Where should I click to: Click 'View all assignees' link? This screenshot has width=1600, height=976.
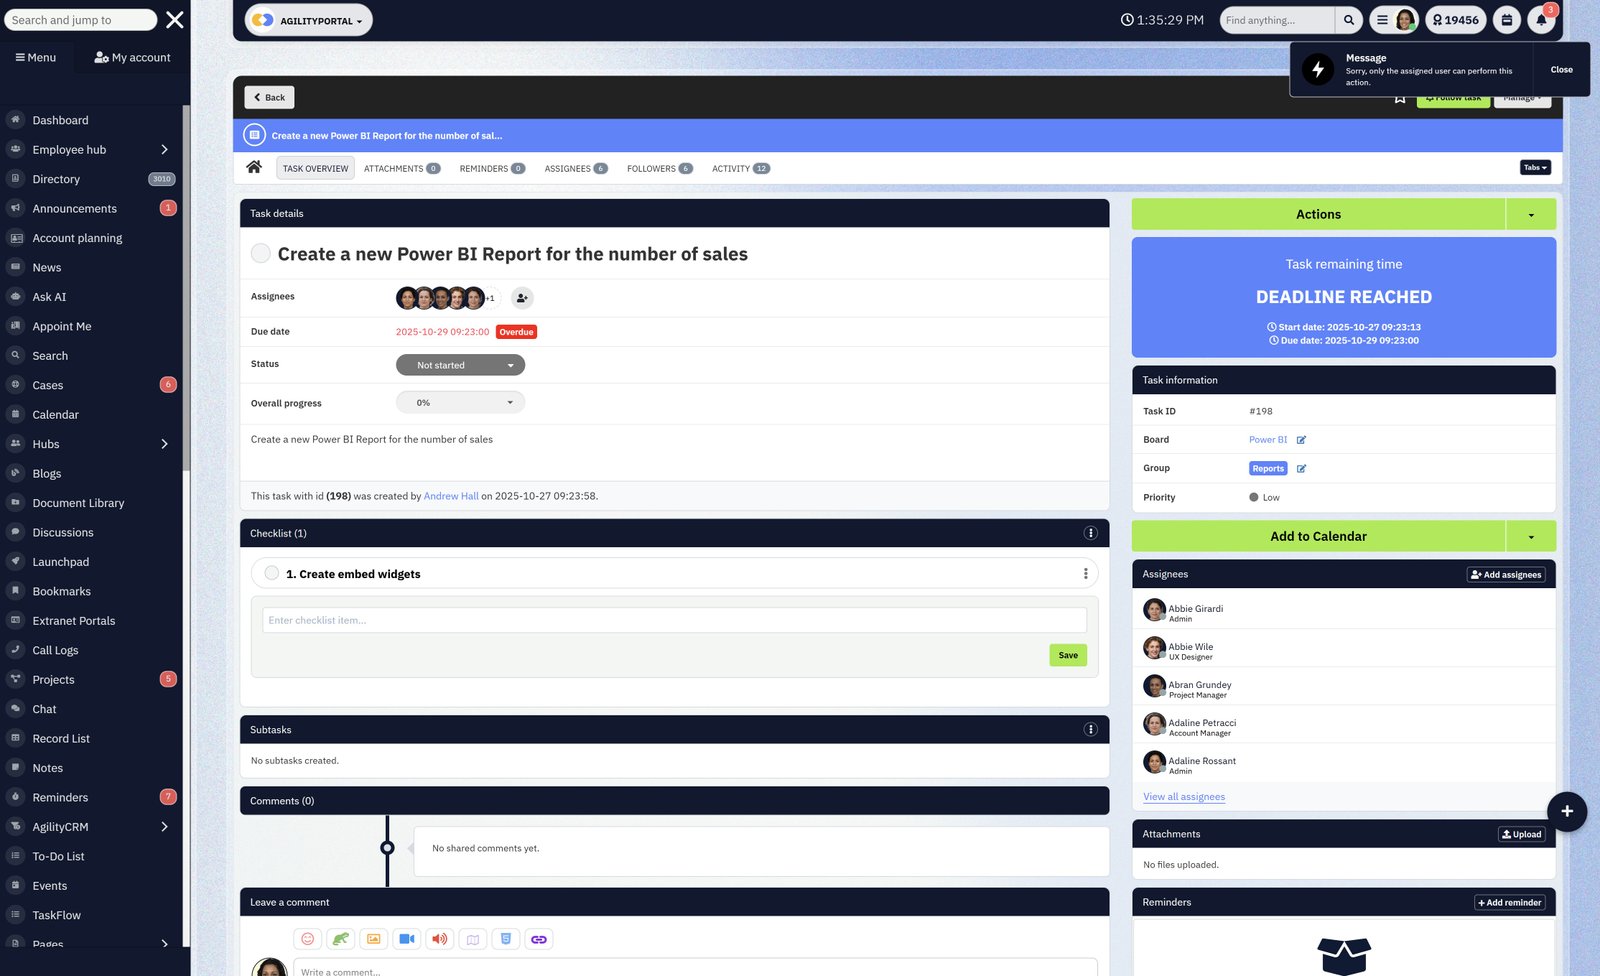pyautogui.click(x=1184, y=797)
